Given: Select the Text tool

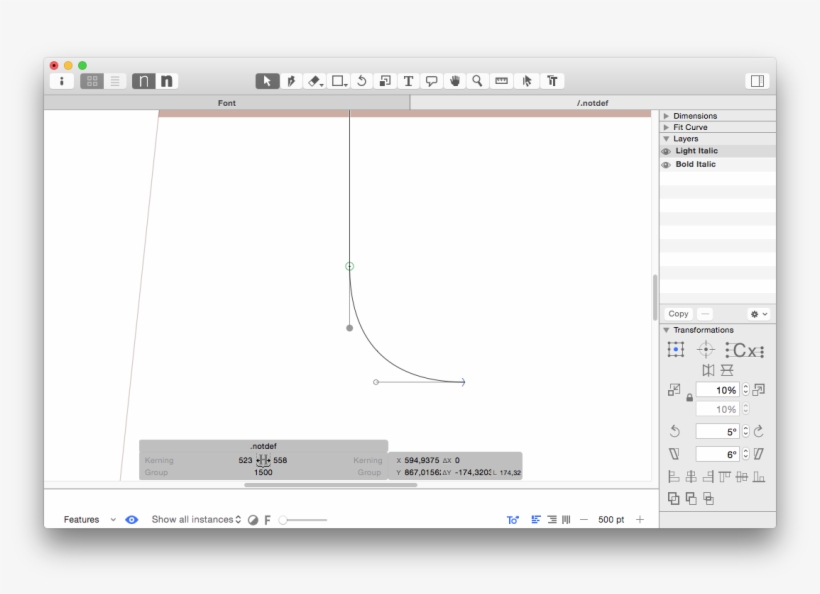Looking at the screenshot, I should point(408,81).
